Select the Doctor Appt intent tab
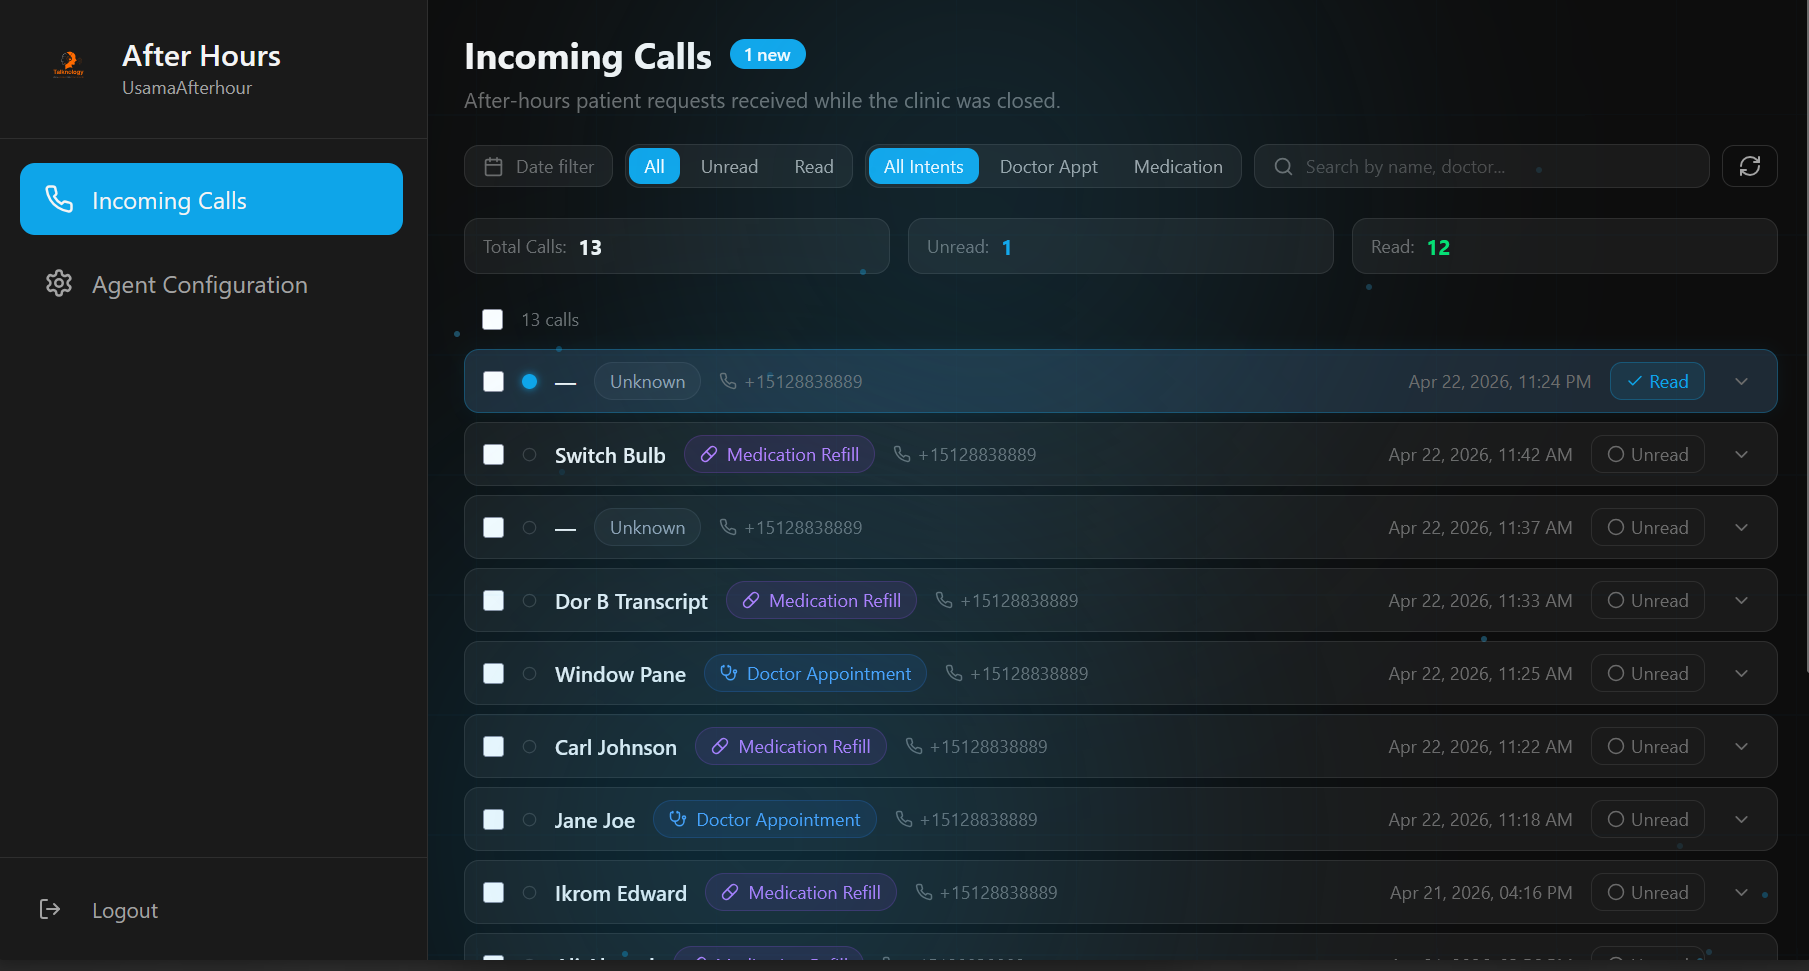Viewport: 1809px width, 971px height. click(1048, 166)
